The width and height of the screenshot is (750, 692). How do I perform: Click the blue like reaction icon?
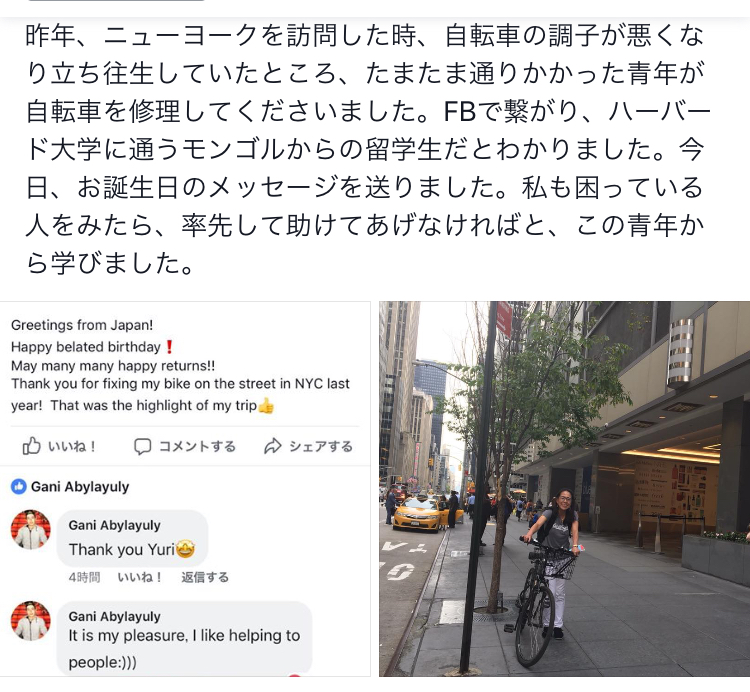tap(19, 487)
